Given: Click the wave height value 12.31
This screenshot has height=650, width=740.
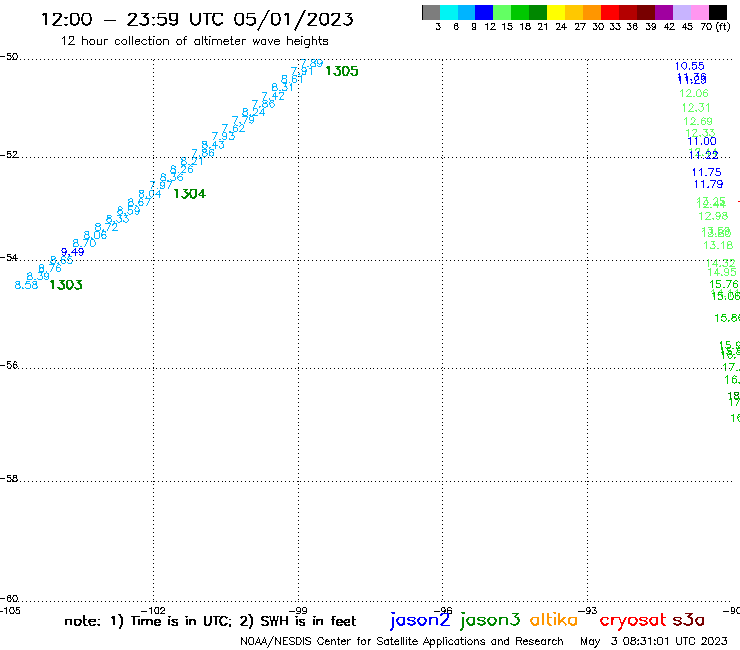Looking at the screenshot, I should coord(696,108).
